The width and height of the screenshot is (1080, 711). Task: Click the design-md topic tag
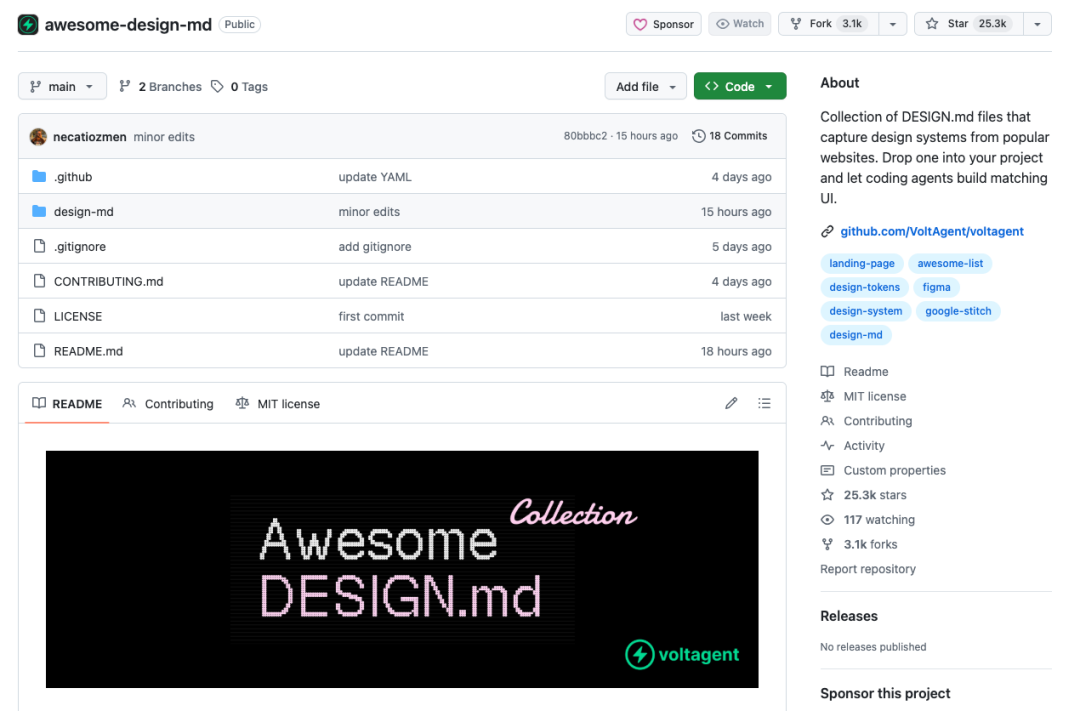[x=855, y=335]
